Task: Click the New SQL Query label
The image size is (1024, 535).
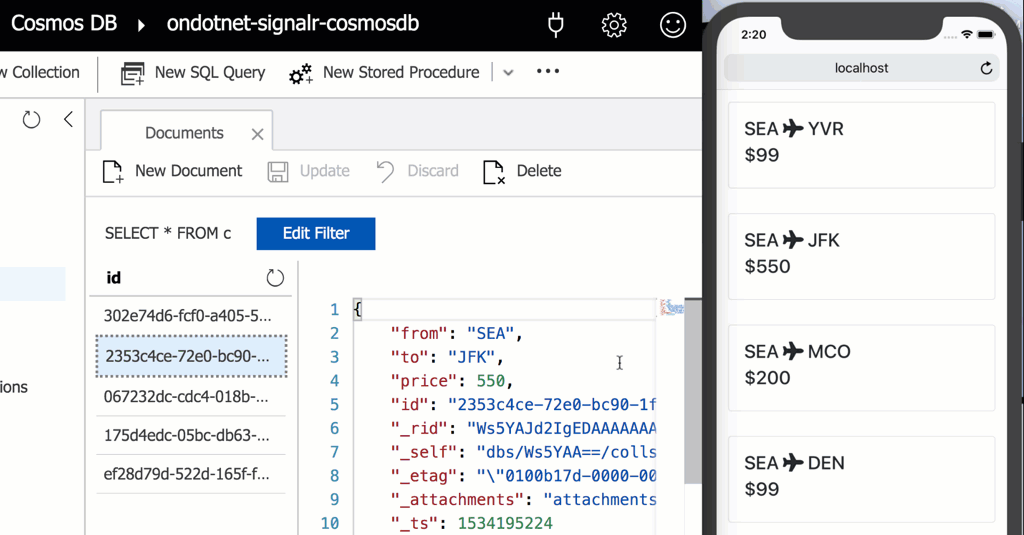Action: click(210, 73)
